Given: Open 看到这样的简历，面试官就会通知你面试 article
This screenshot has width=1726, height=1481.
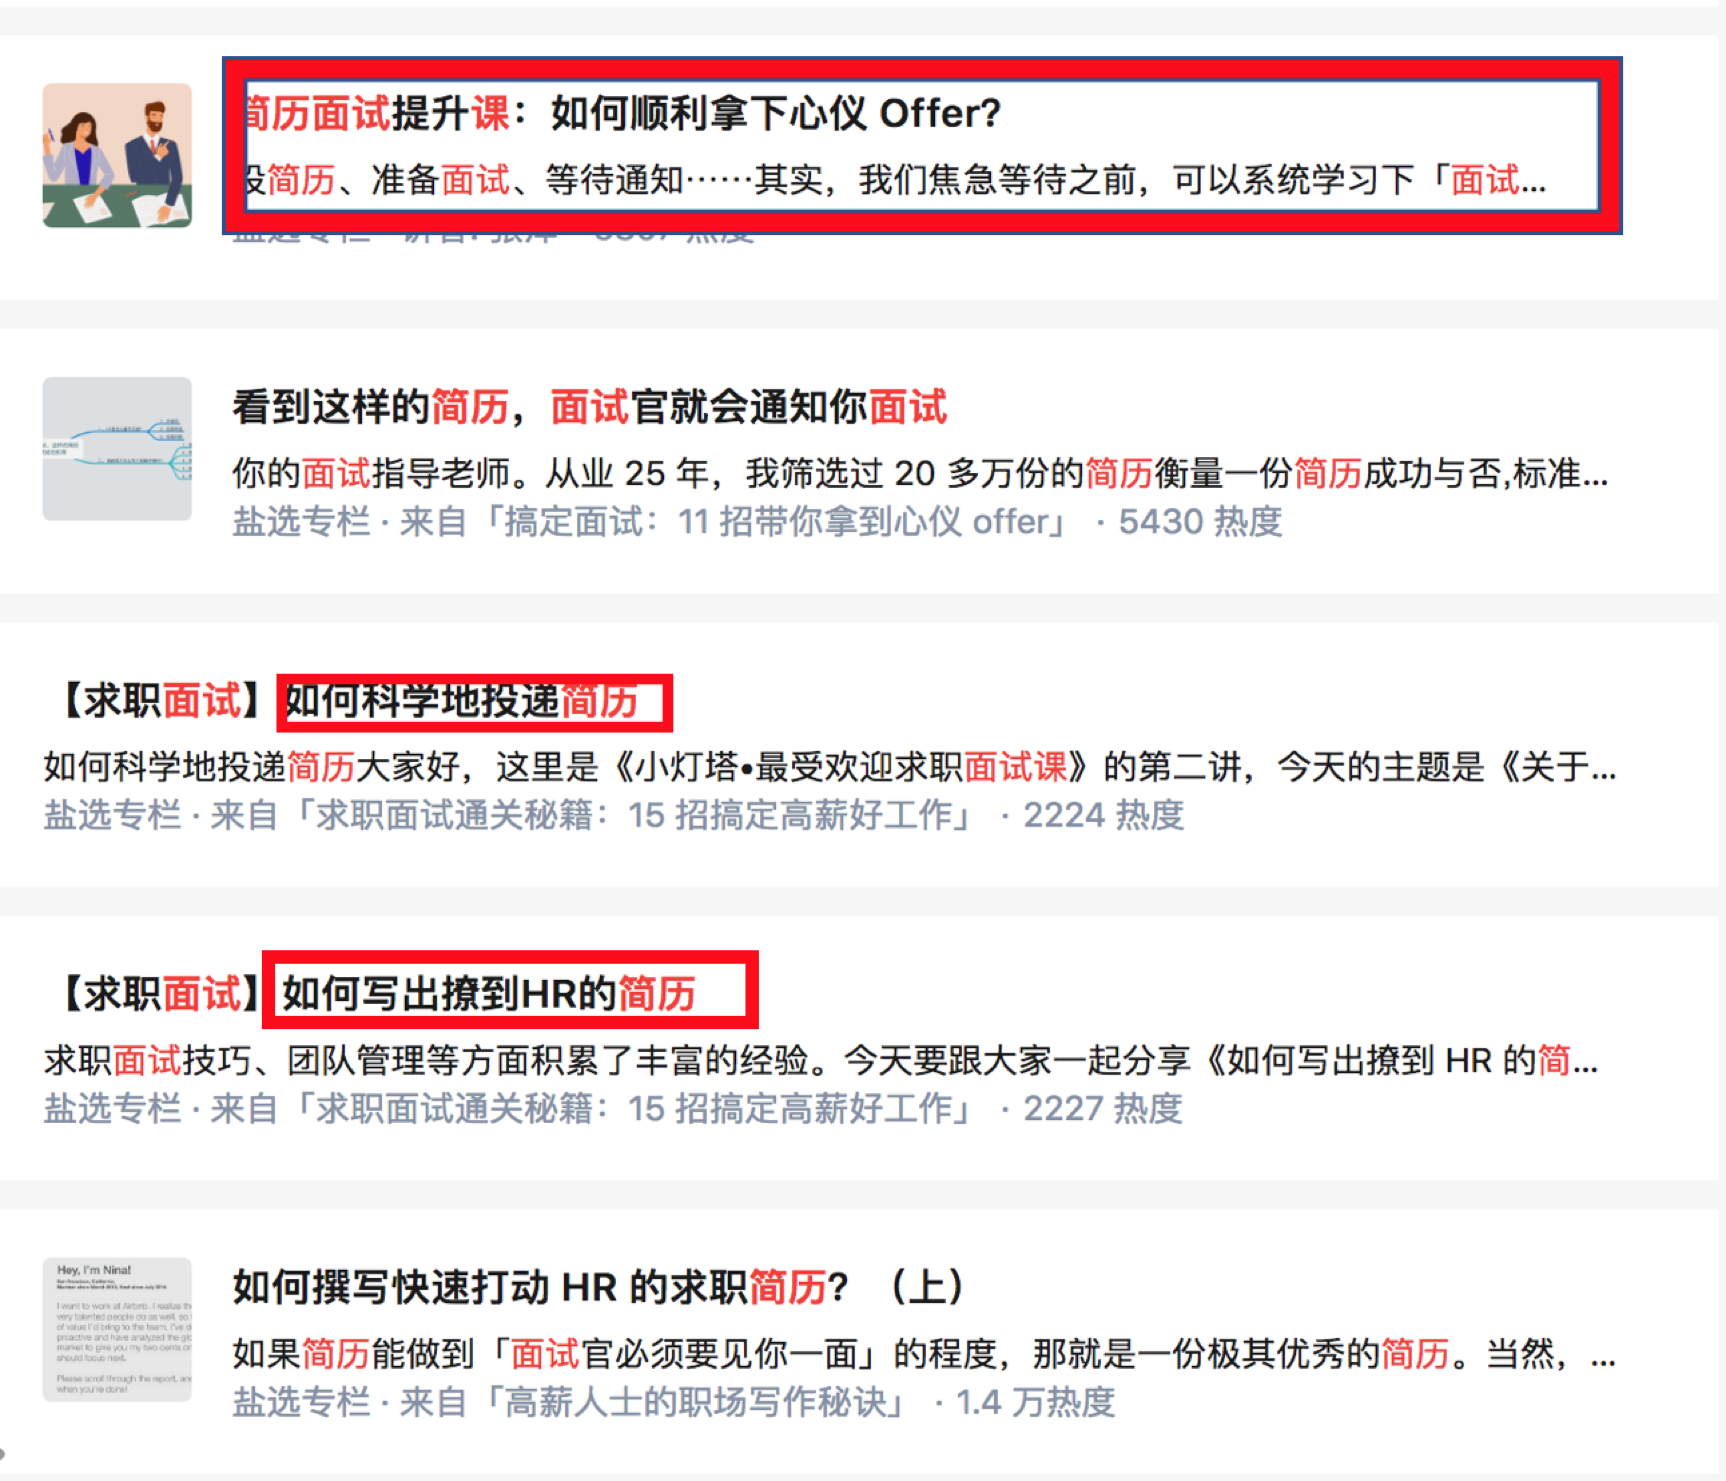Looking at the screenshot, I should (x=590, y=407).
